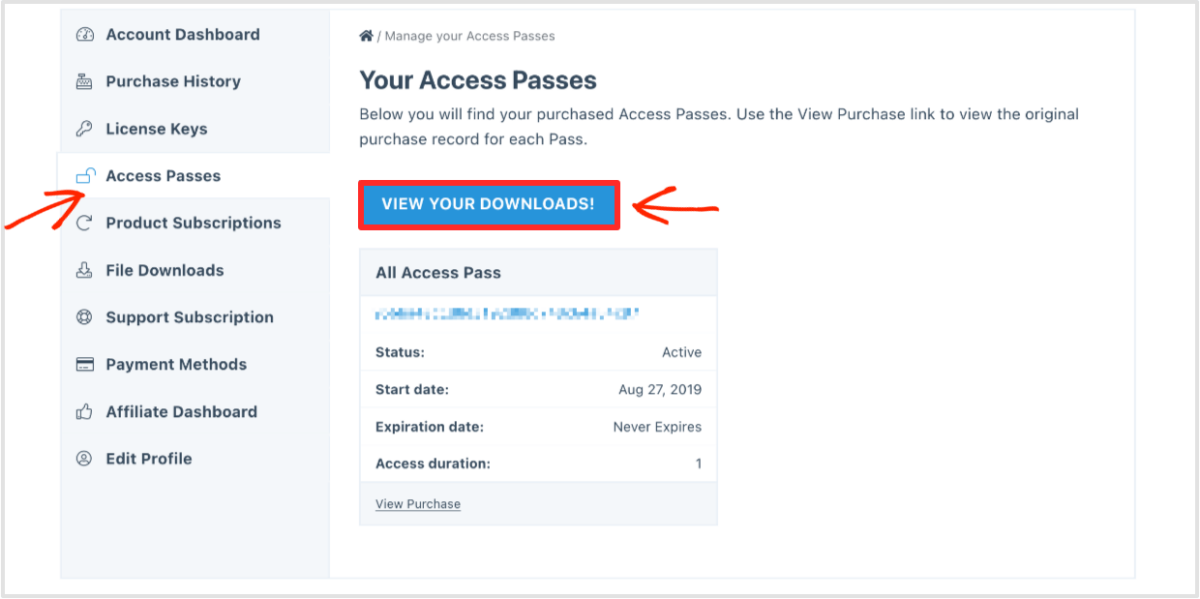Click the Payment Methods credit card icon
Screen dimensions: 1200x599
coord(85,365)
